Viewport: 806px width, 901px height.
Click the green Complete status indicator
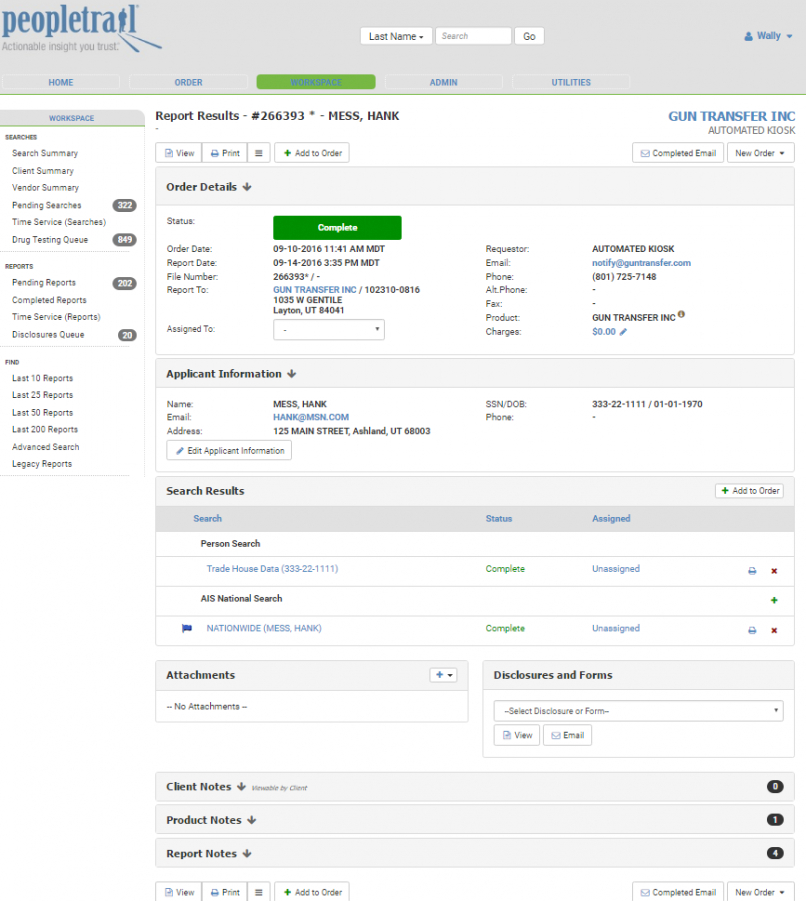337,228
